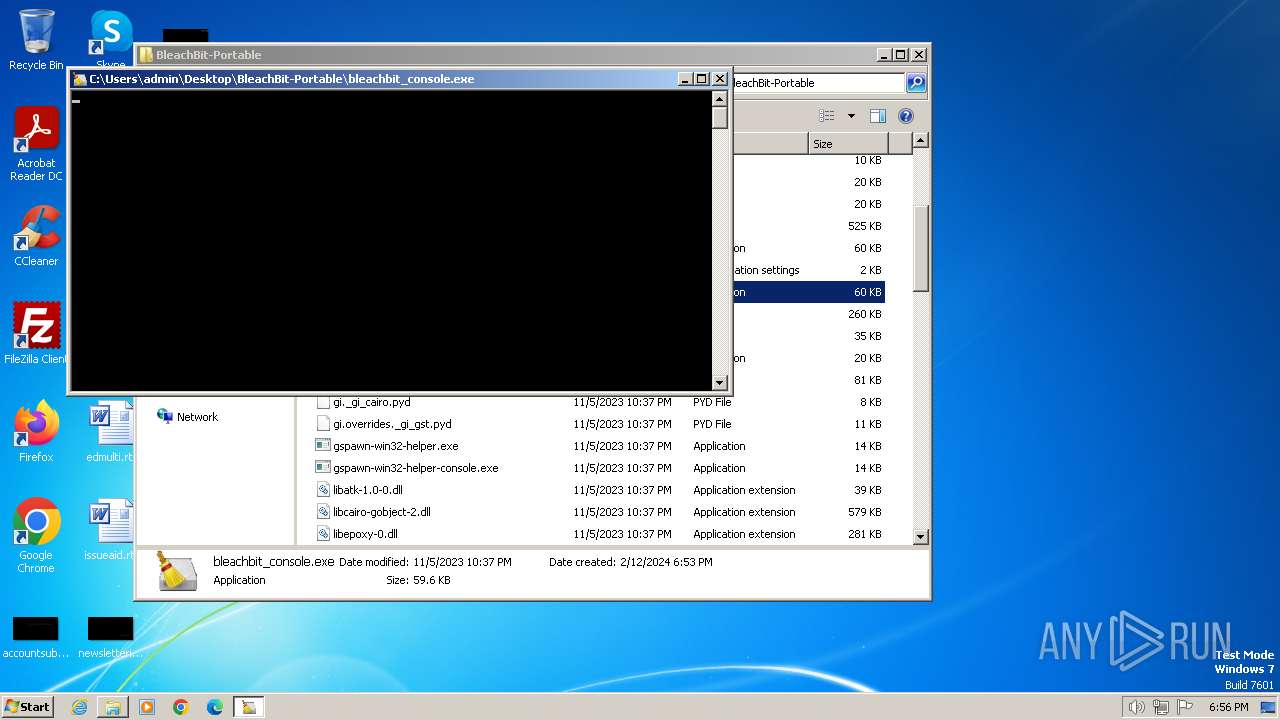
Task: Open Windows Media Player taskbar icon
Action: point(147,707)
